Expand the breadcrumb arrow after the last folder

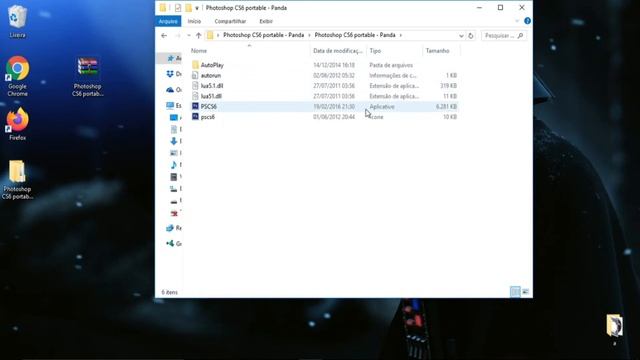[x=401, y=36]
